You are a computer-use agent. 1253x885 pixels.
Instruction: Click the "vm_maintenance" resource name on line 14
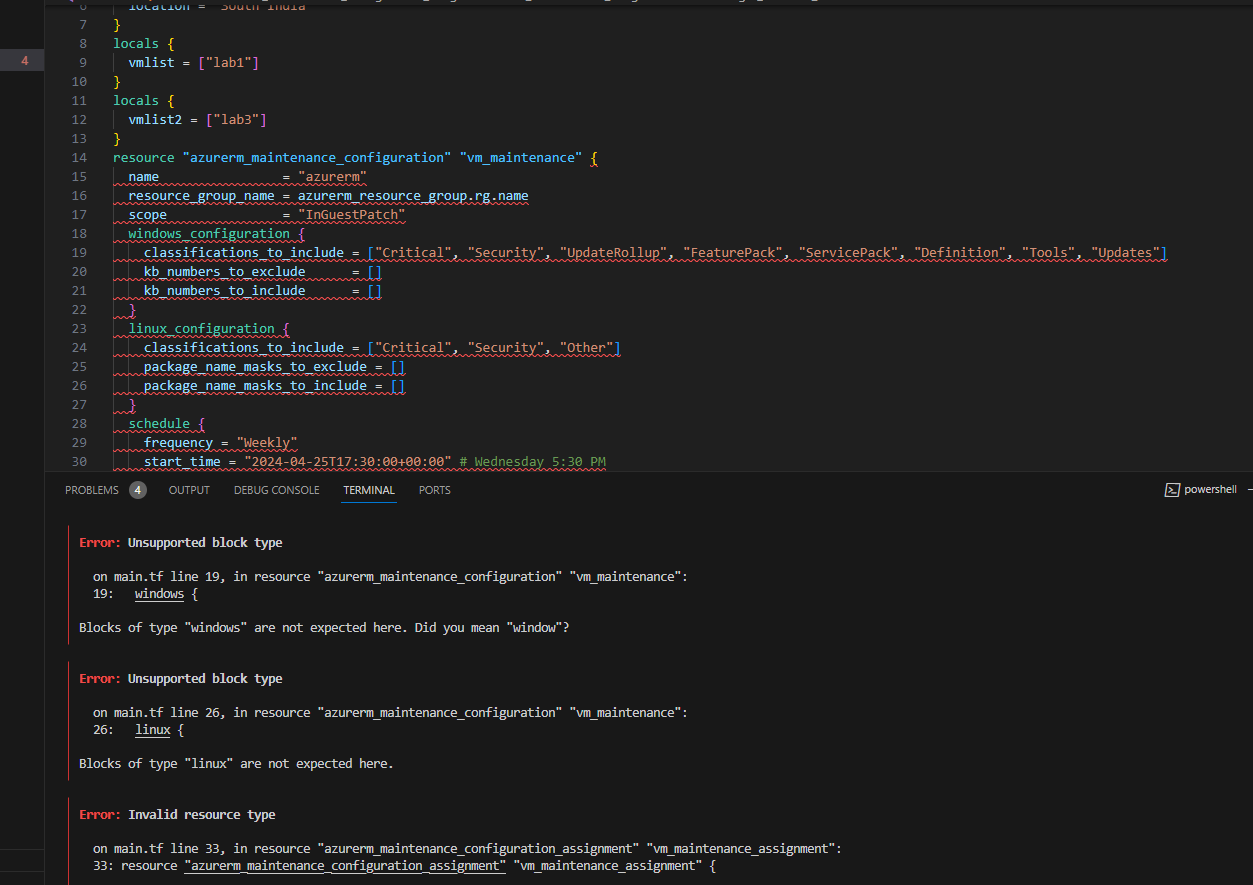(520, 158)
